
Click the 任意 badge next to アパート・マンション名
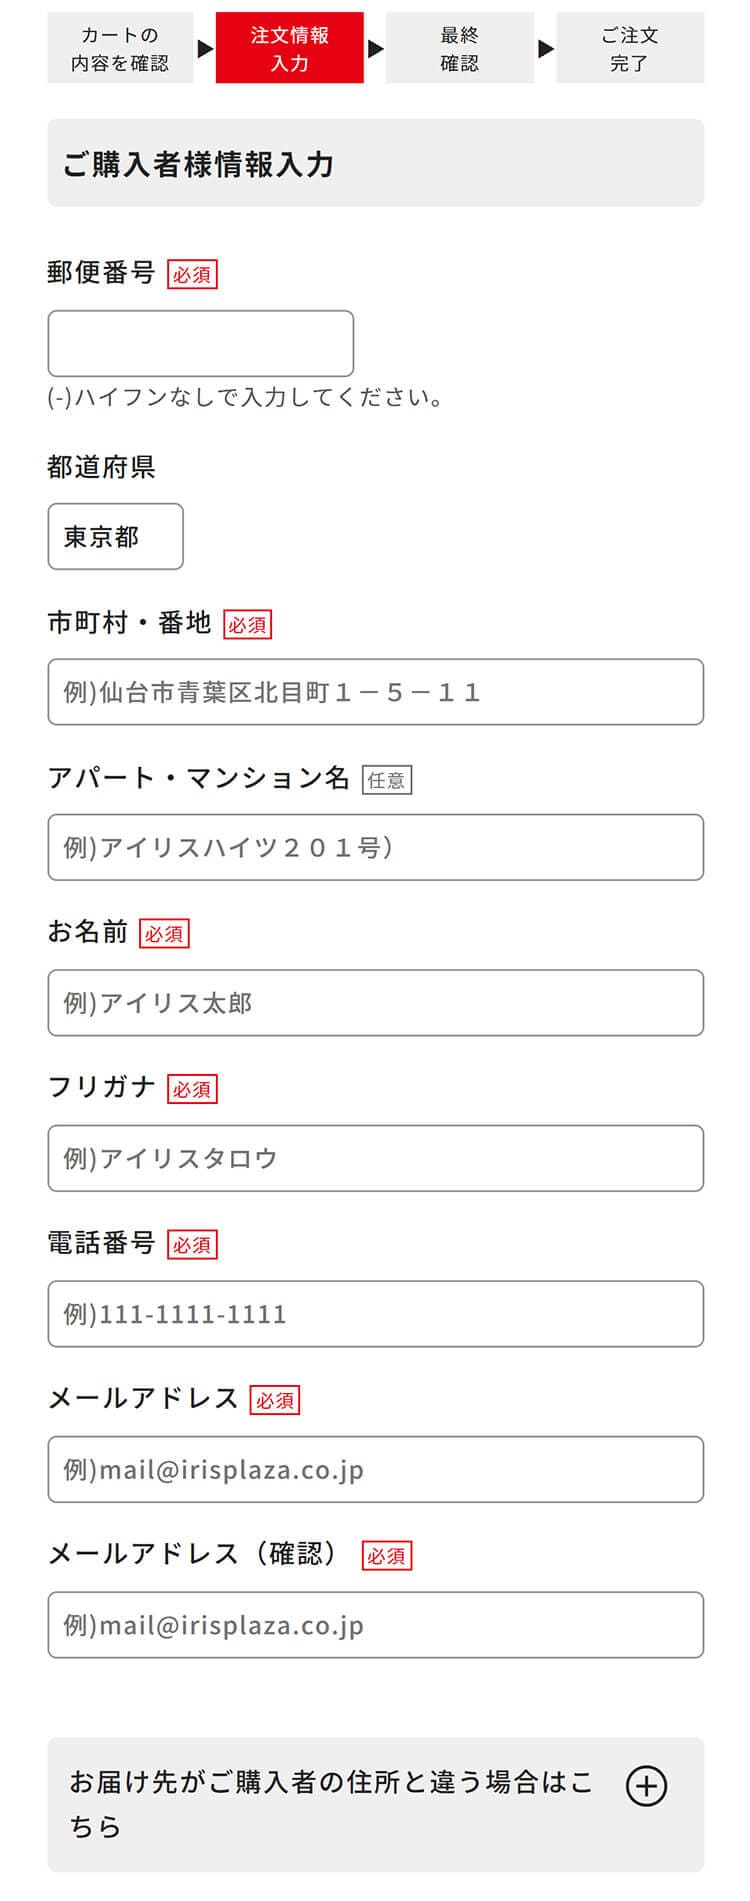click(x=386, y=780)
